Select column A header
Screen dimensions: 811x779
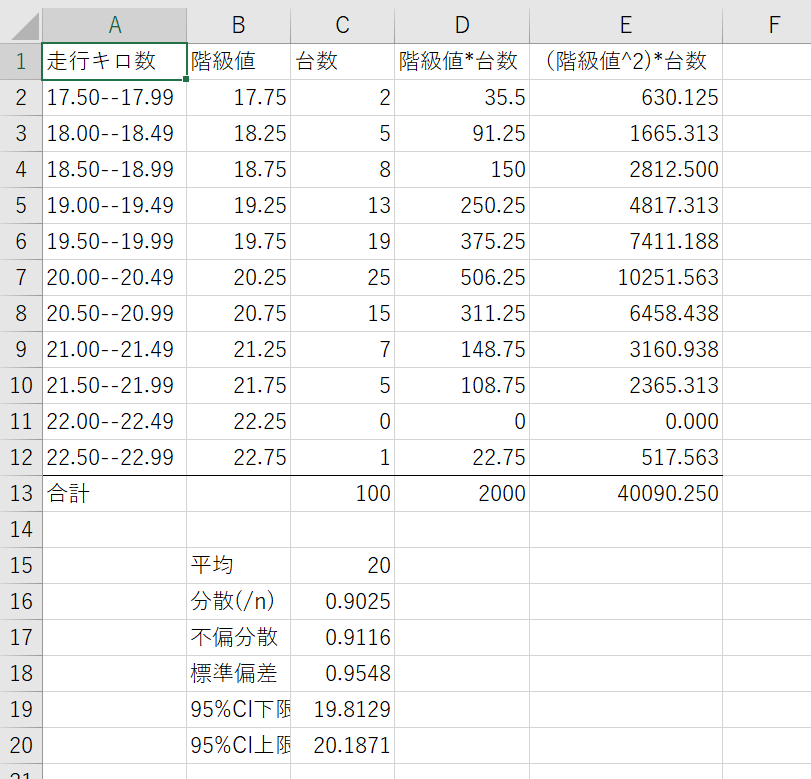pyautogui.click(x=114, y=25)
